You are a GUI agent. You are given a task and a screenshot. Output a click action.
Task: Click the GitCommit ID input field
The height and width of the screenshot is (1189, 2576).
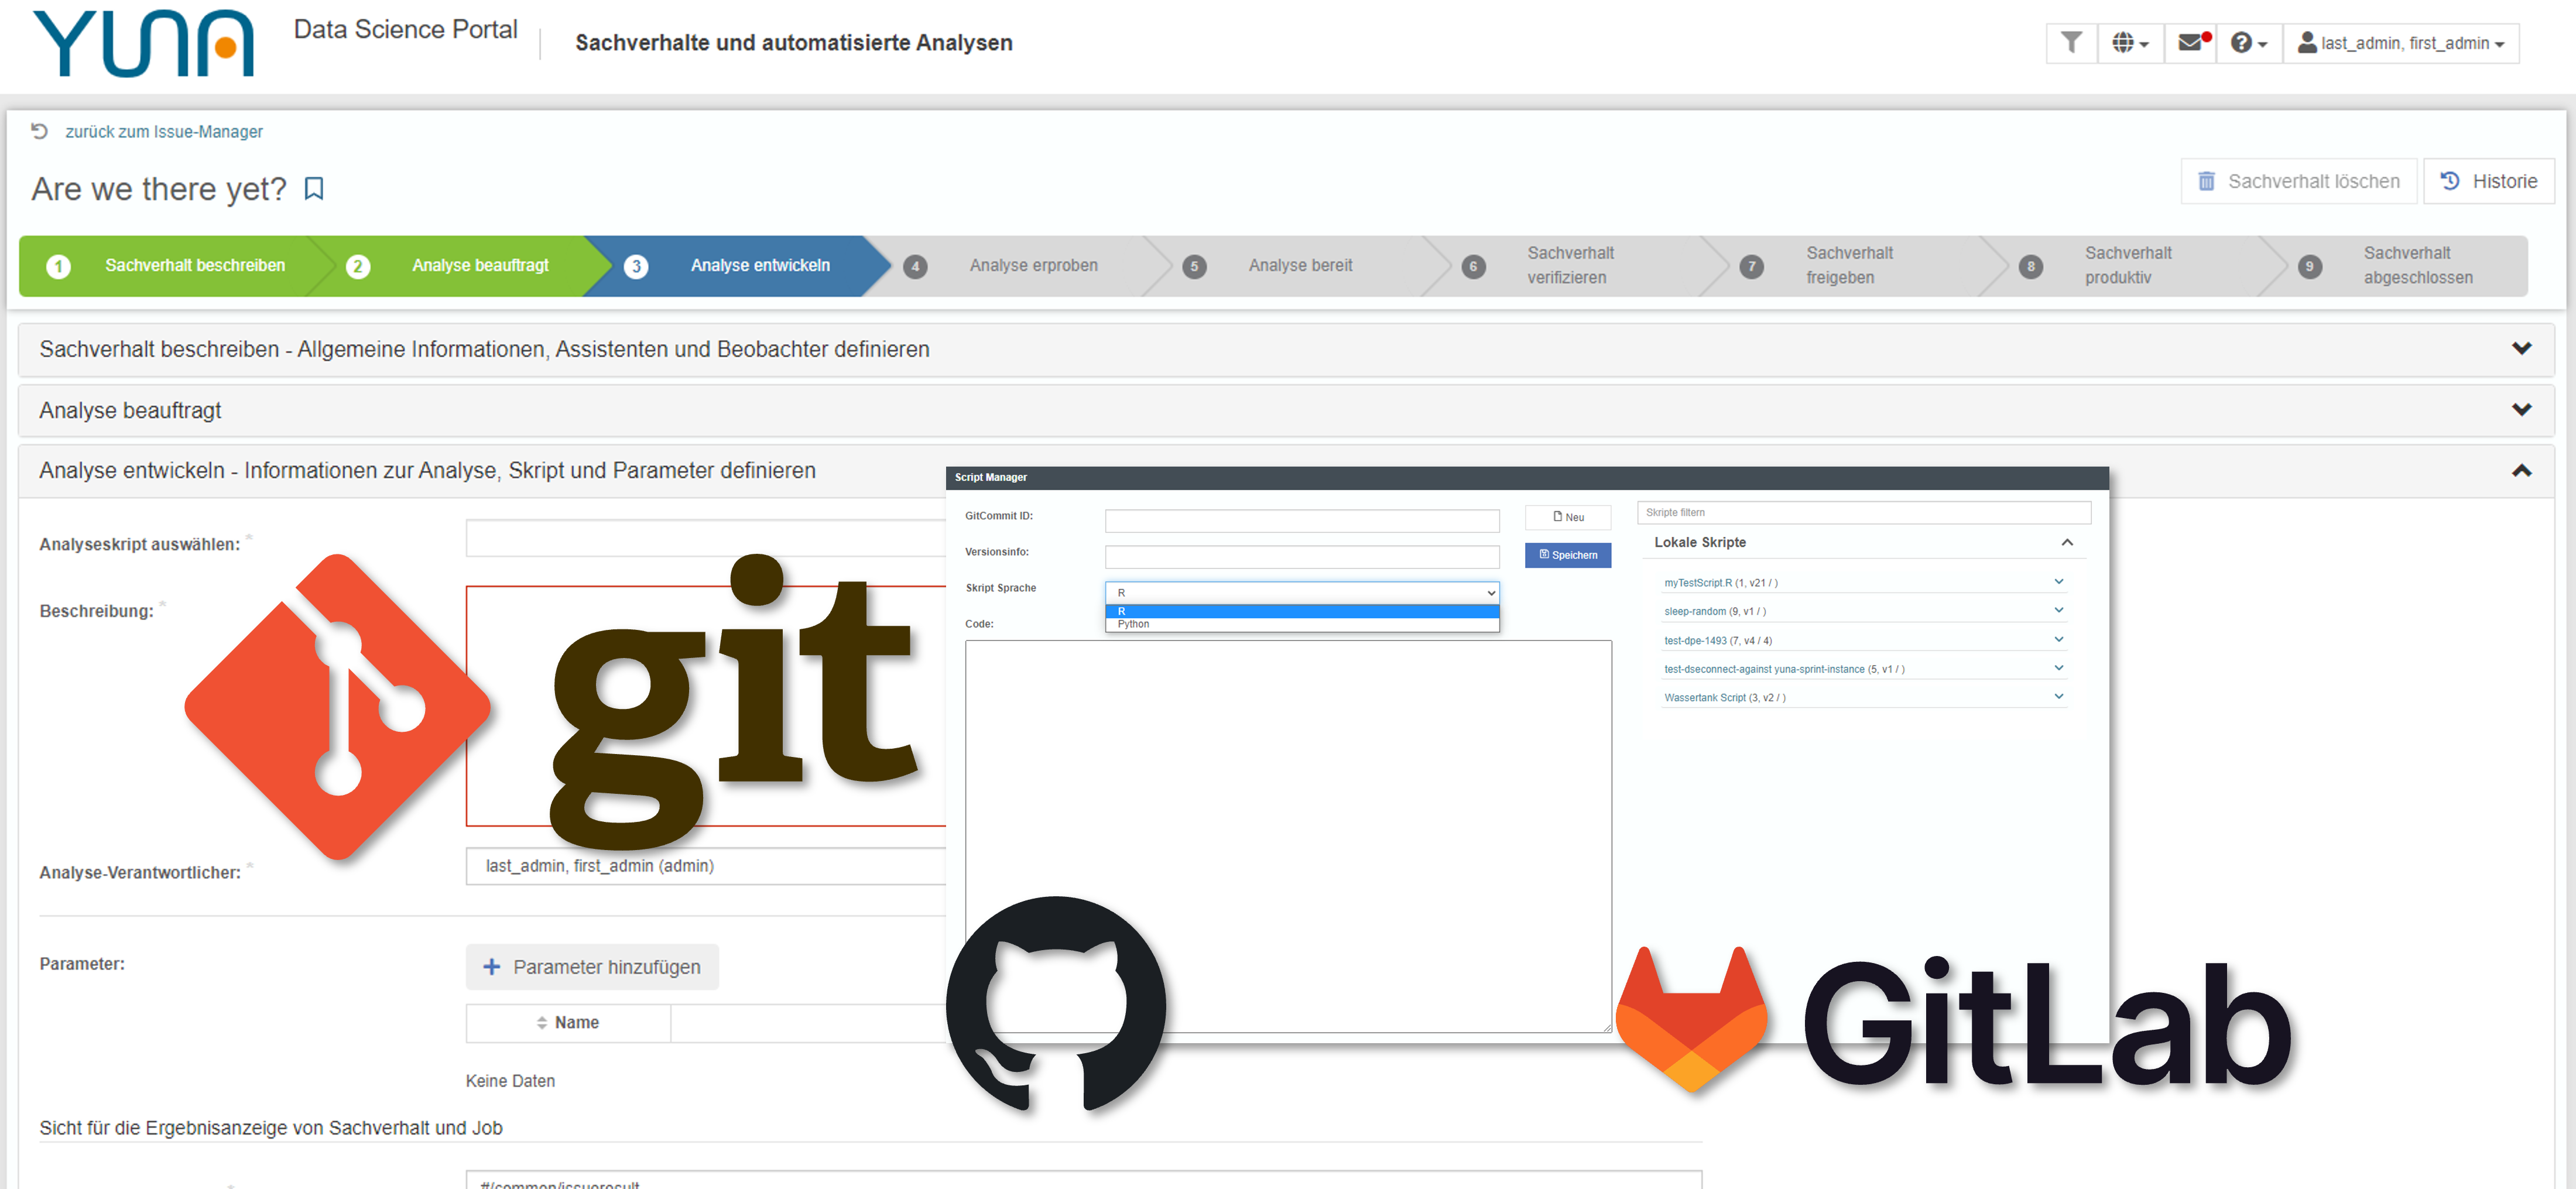[x=1301, y=520]
